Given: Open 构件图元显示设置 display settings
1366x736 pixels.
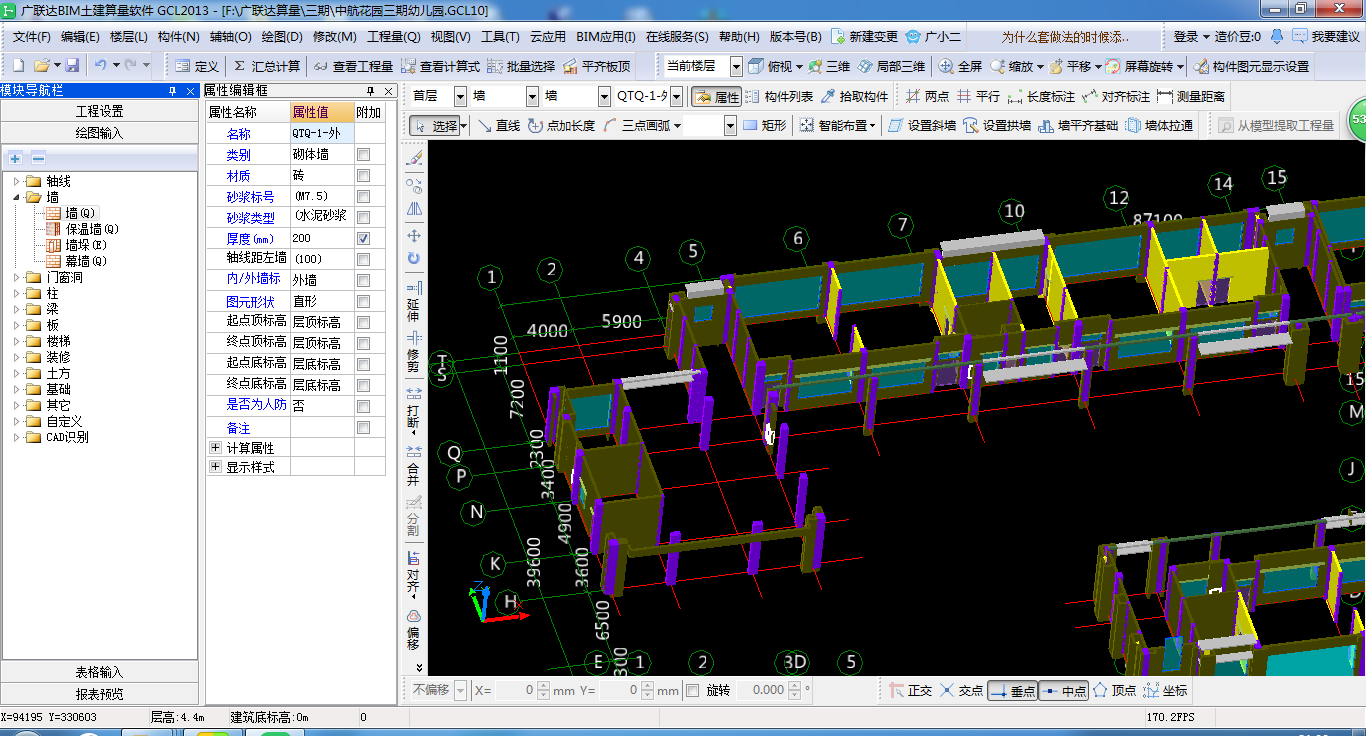Looking at the screenshot, I should 1251,66.
